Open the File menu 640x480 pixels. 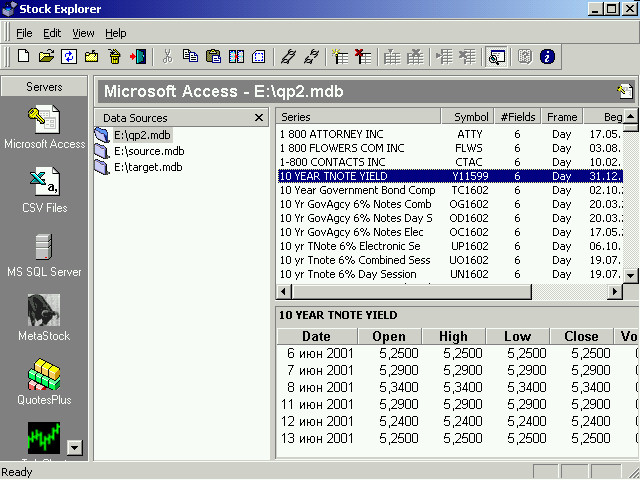24,33
